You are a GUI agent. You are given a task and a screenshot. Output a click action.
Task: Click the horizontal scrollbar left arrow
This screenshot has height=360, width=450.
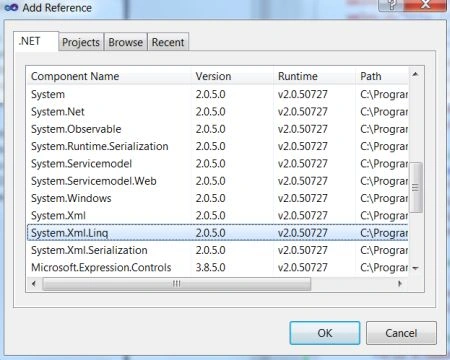pyautogui.click(x=34, y=284)
